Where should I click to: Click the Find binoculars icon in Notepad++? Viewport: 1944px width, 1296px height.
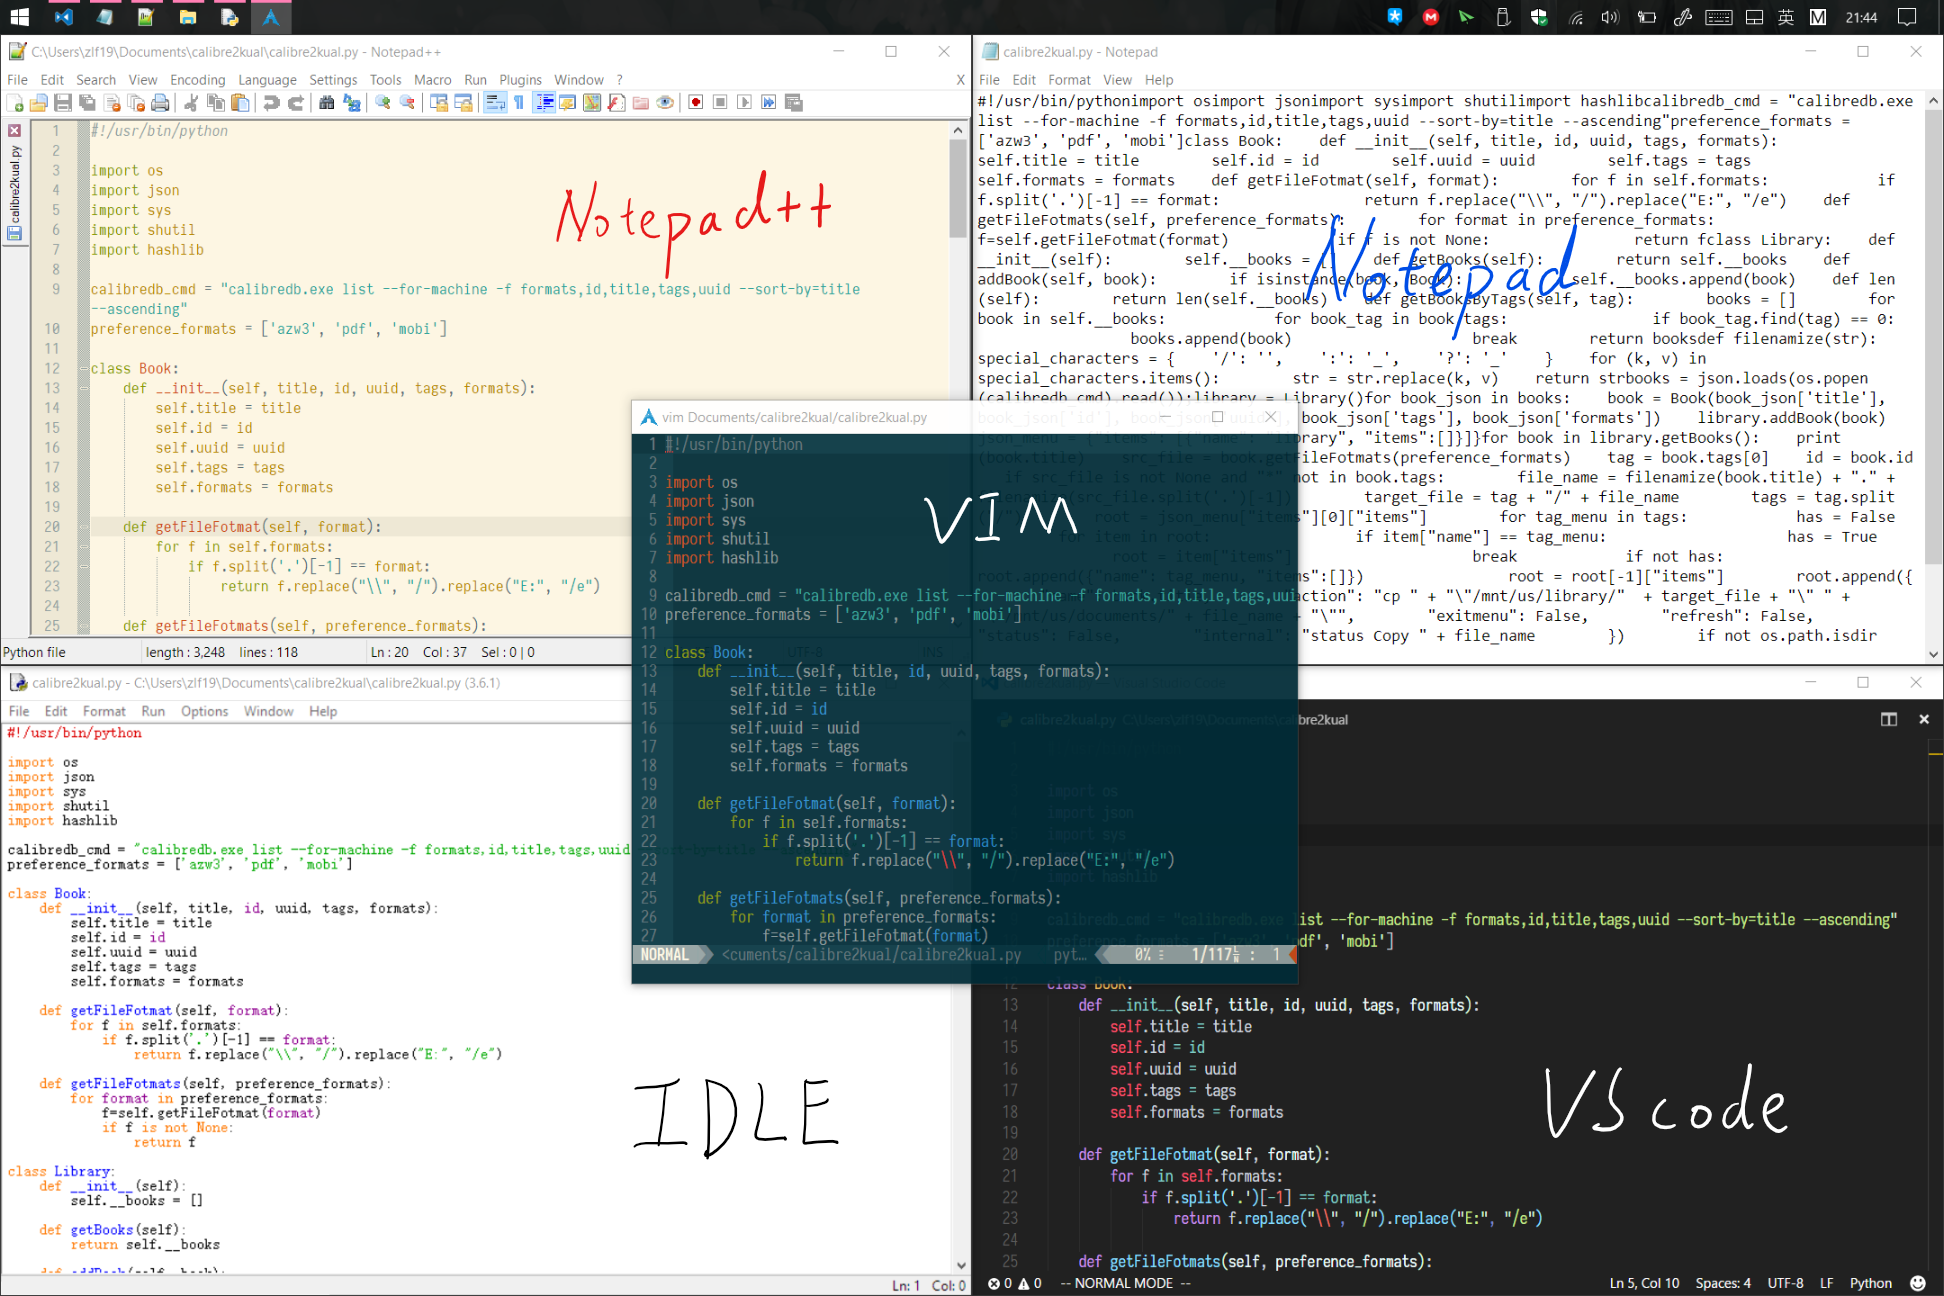326,103
